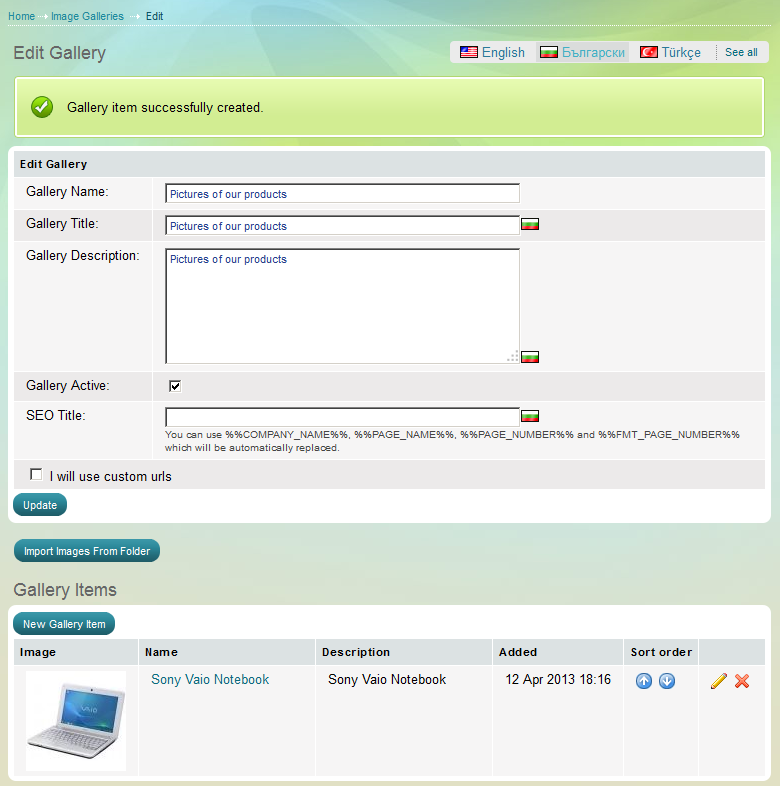Expand language list with See all

coord(741,52)
